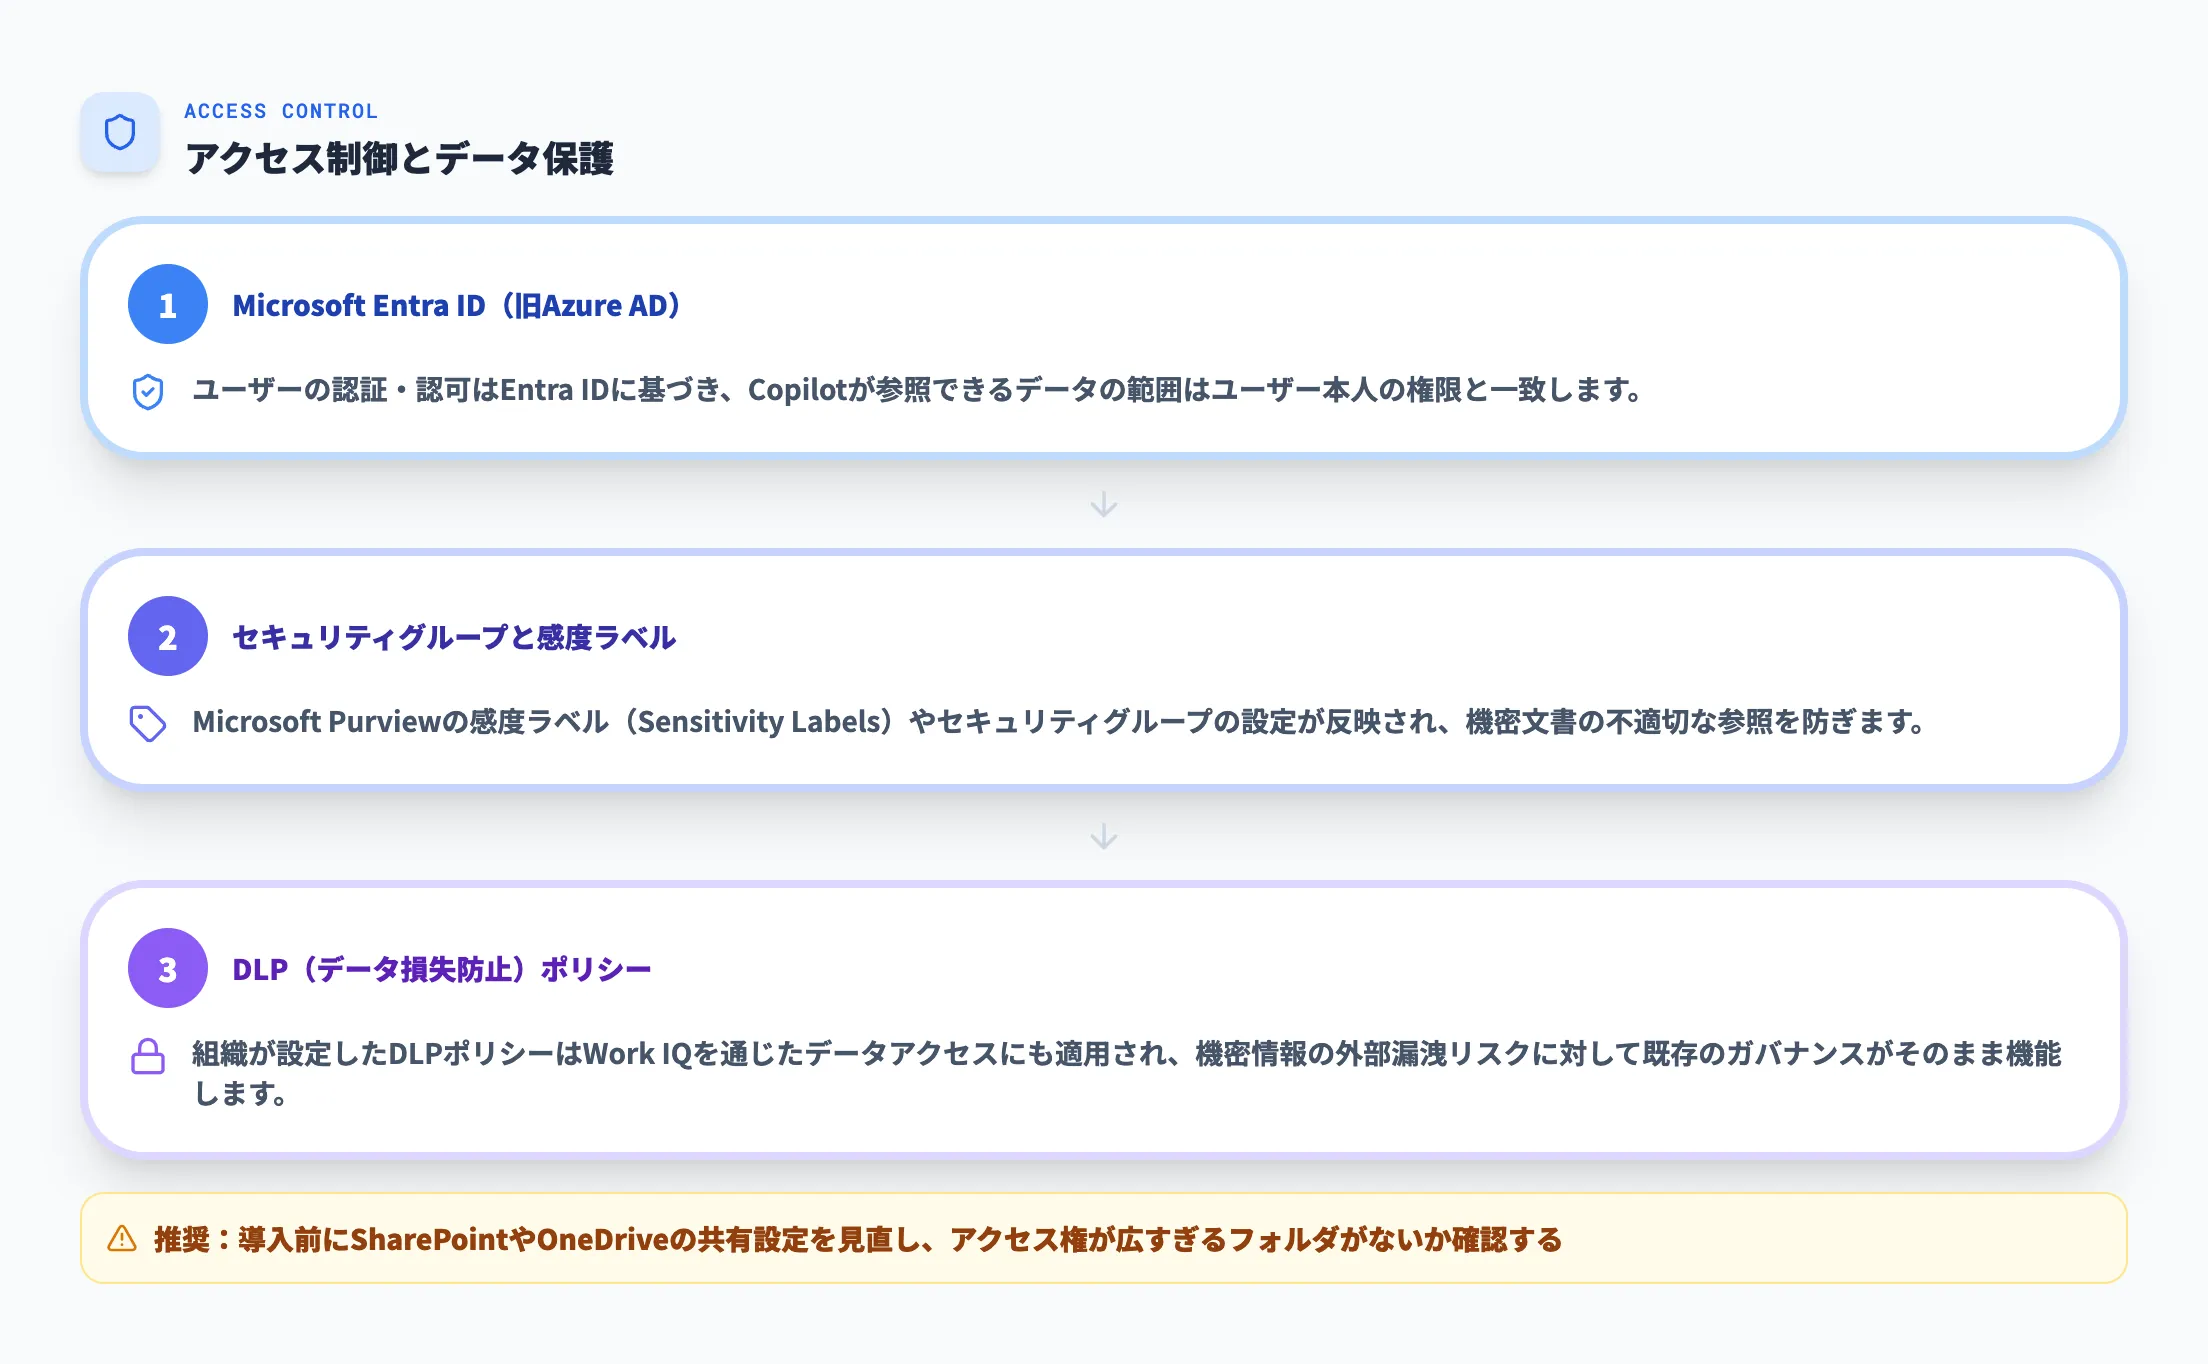Click the numbered circle 1 badge
Image resolution: width=2208 pixels, height=1364 pixels.
167,304
